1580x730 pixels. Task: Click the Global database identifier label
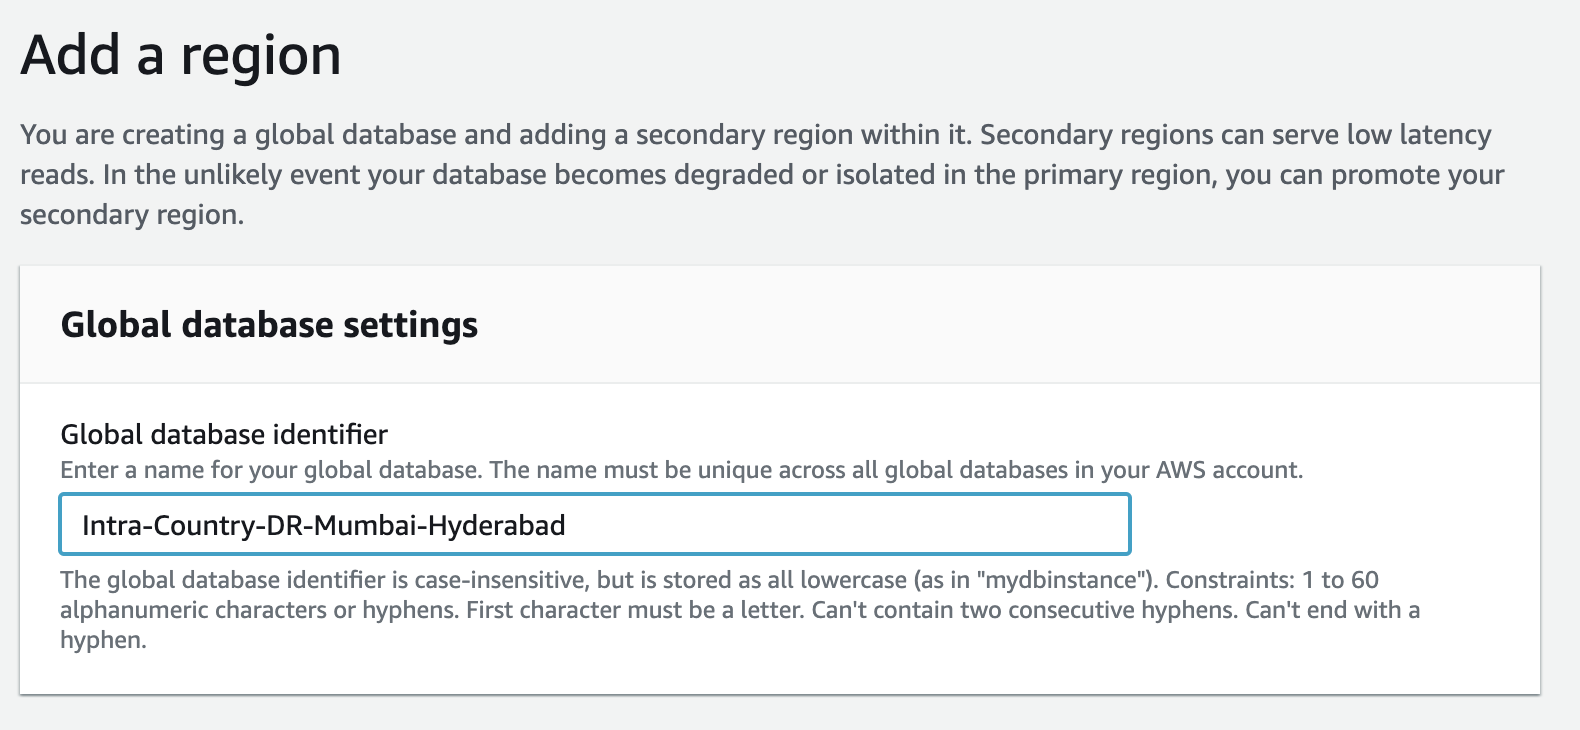224,434
